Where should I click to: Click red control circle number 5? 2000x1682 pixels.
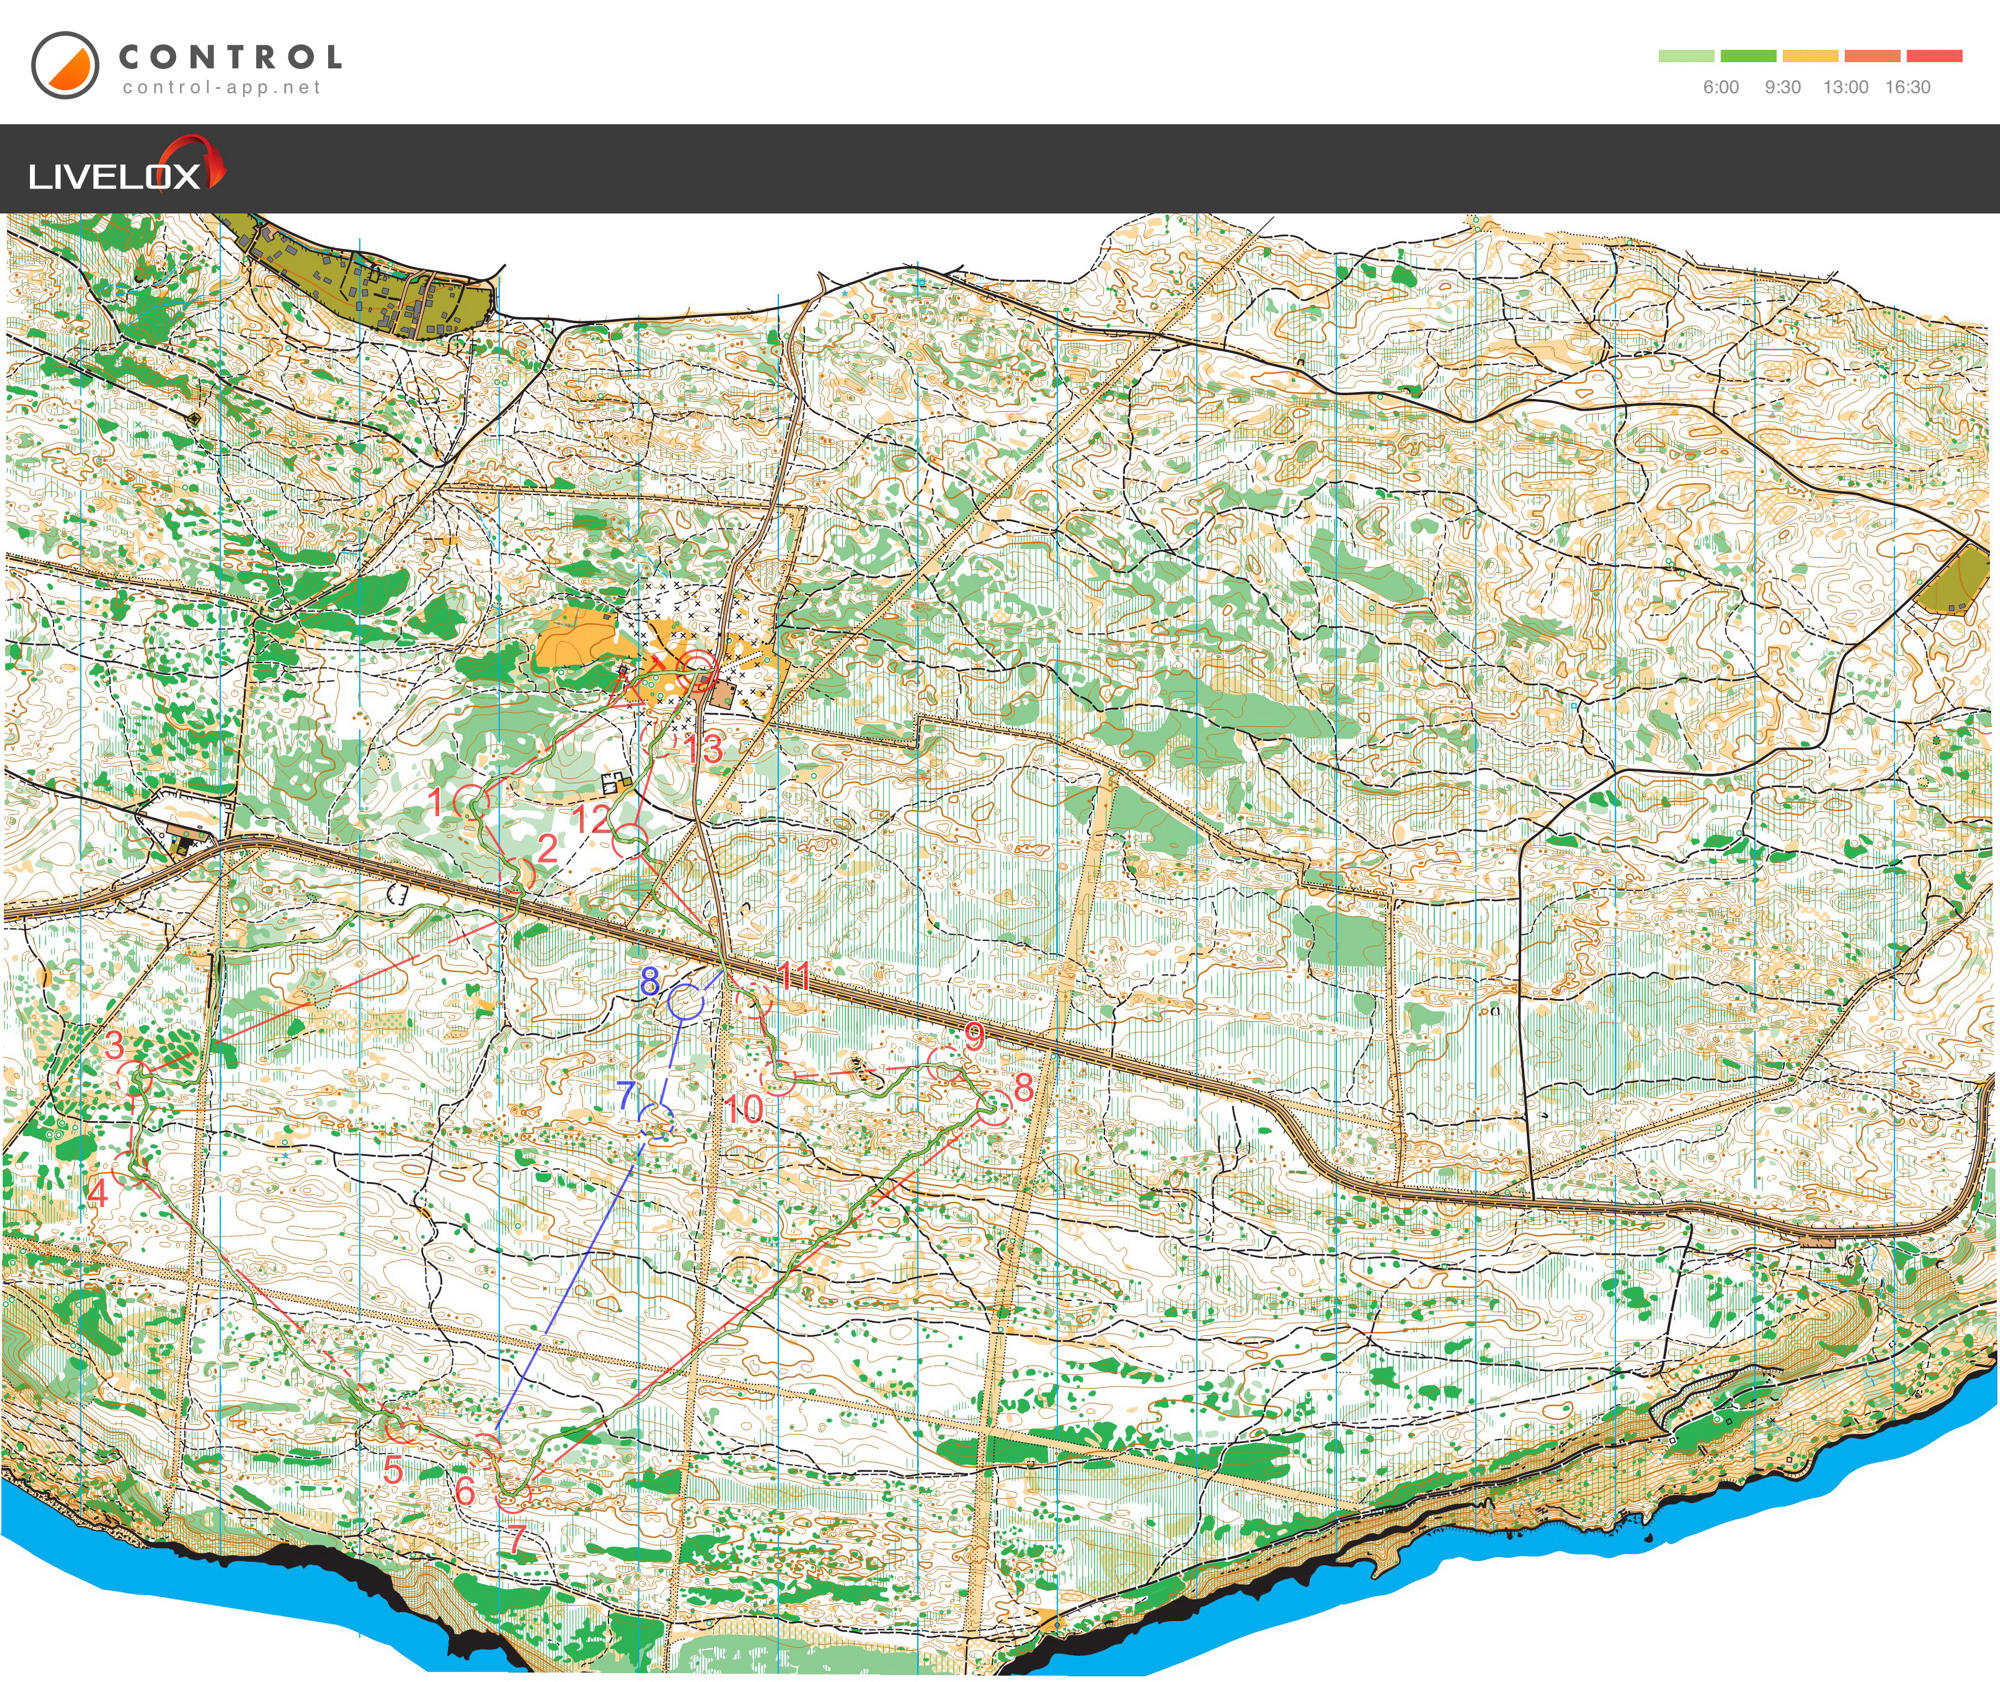(x=403, y=1425)
